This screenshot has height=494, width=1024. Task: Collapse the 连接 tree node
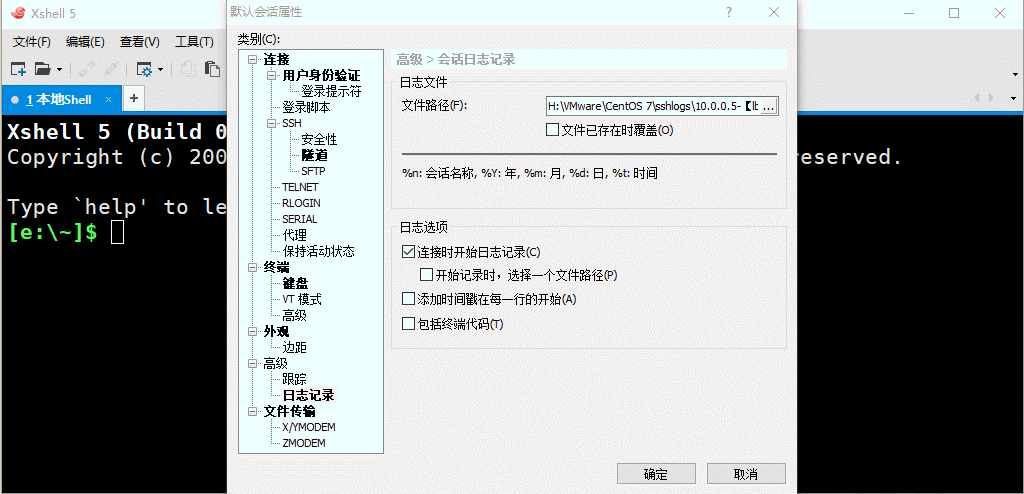(x=253, y=60)
